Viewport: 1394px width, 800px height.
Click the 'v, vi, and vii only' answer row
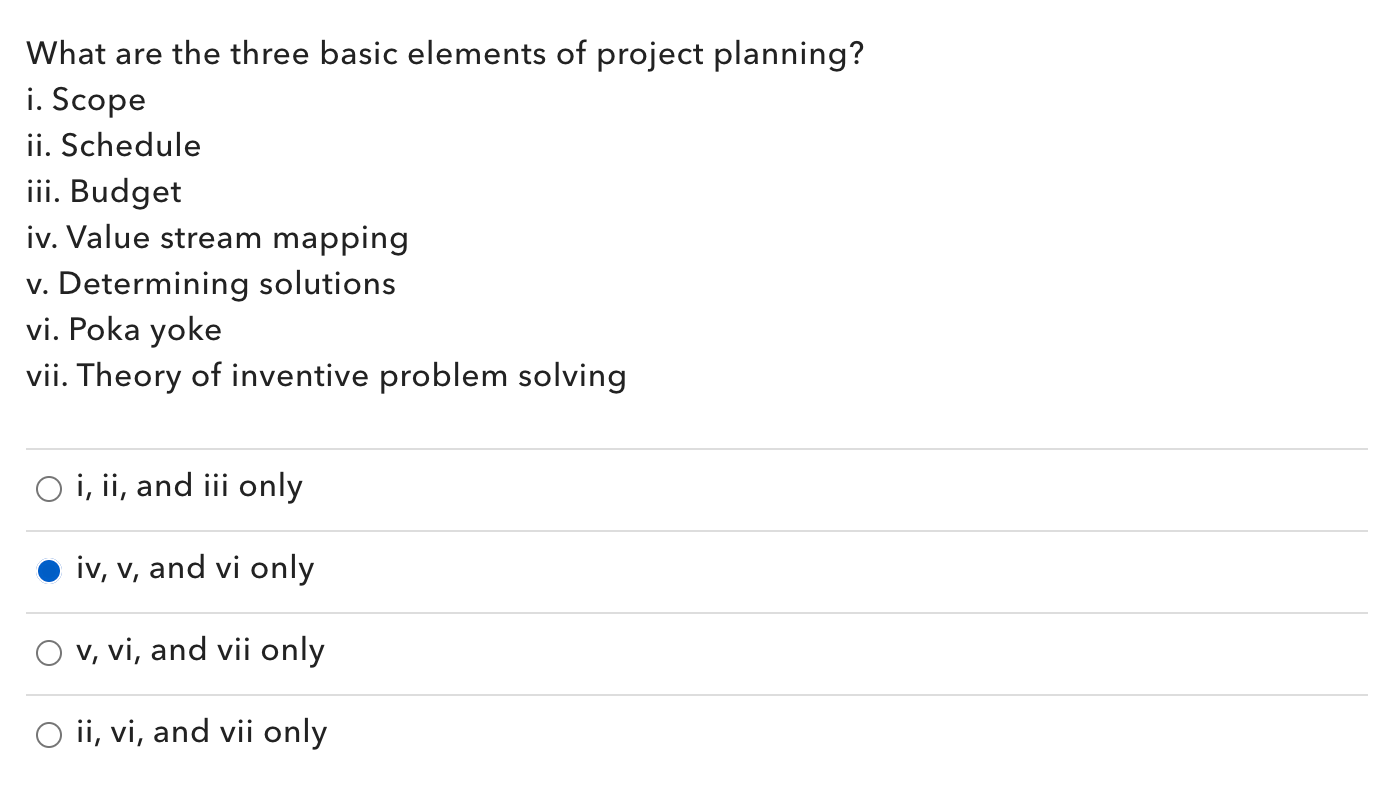(x=200, y=650)
